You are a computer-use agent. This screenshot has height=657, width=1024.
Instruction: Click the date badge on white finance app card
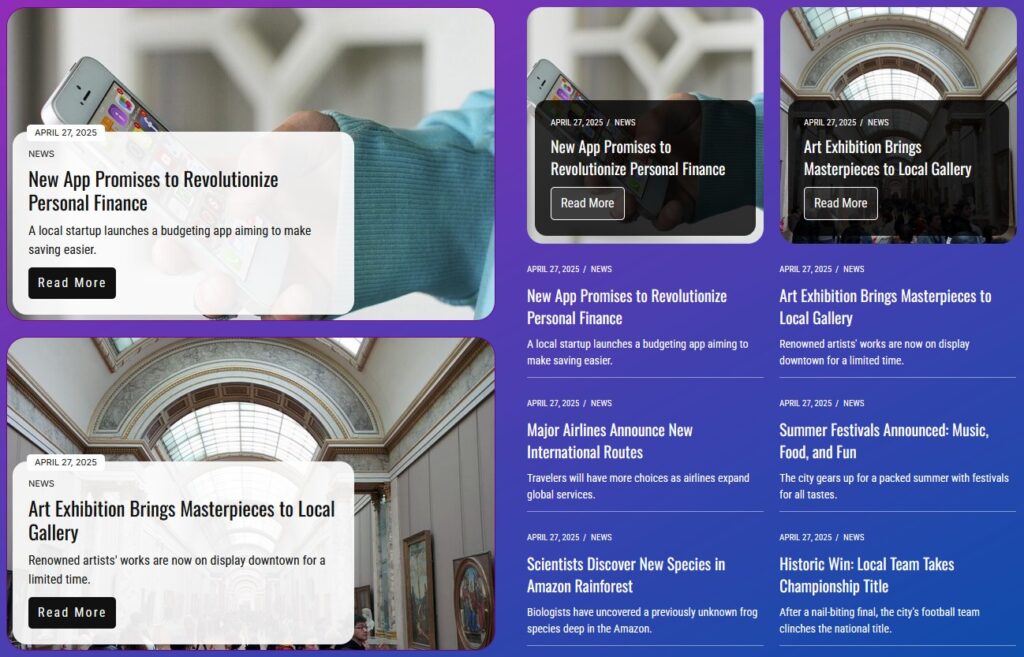[x=66, y=132]
